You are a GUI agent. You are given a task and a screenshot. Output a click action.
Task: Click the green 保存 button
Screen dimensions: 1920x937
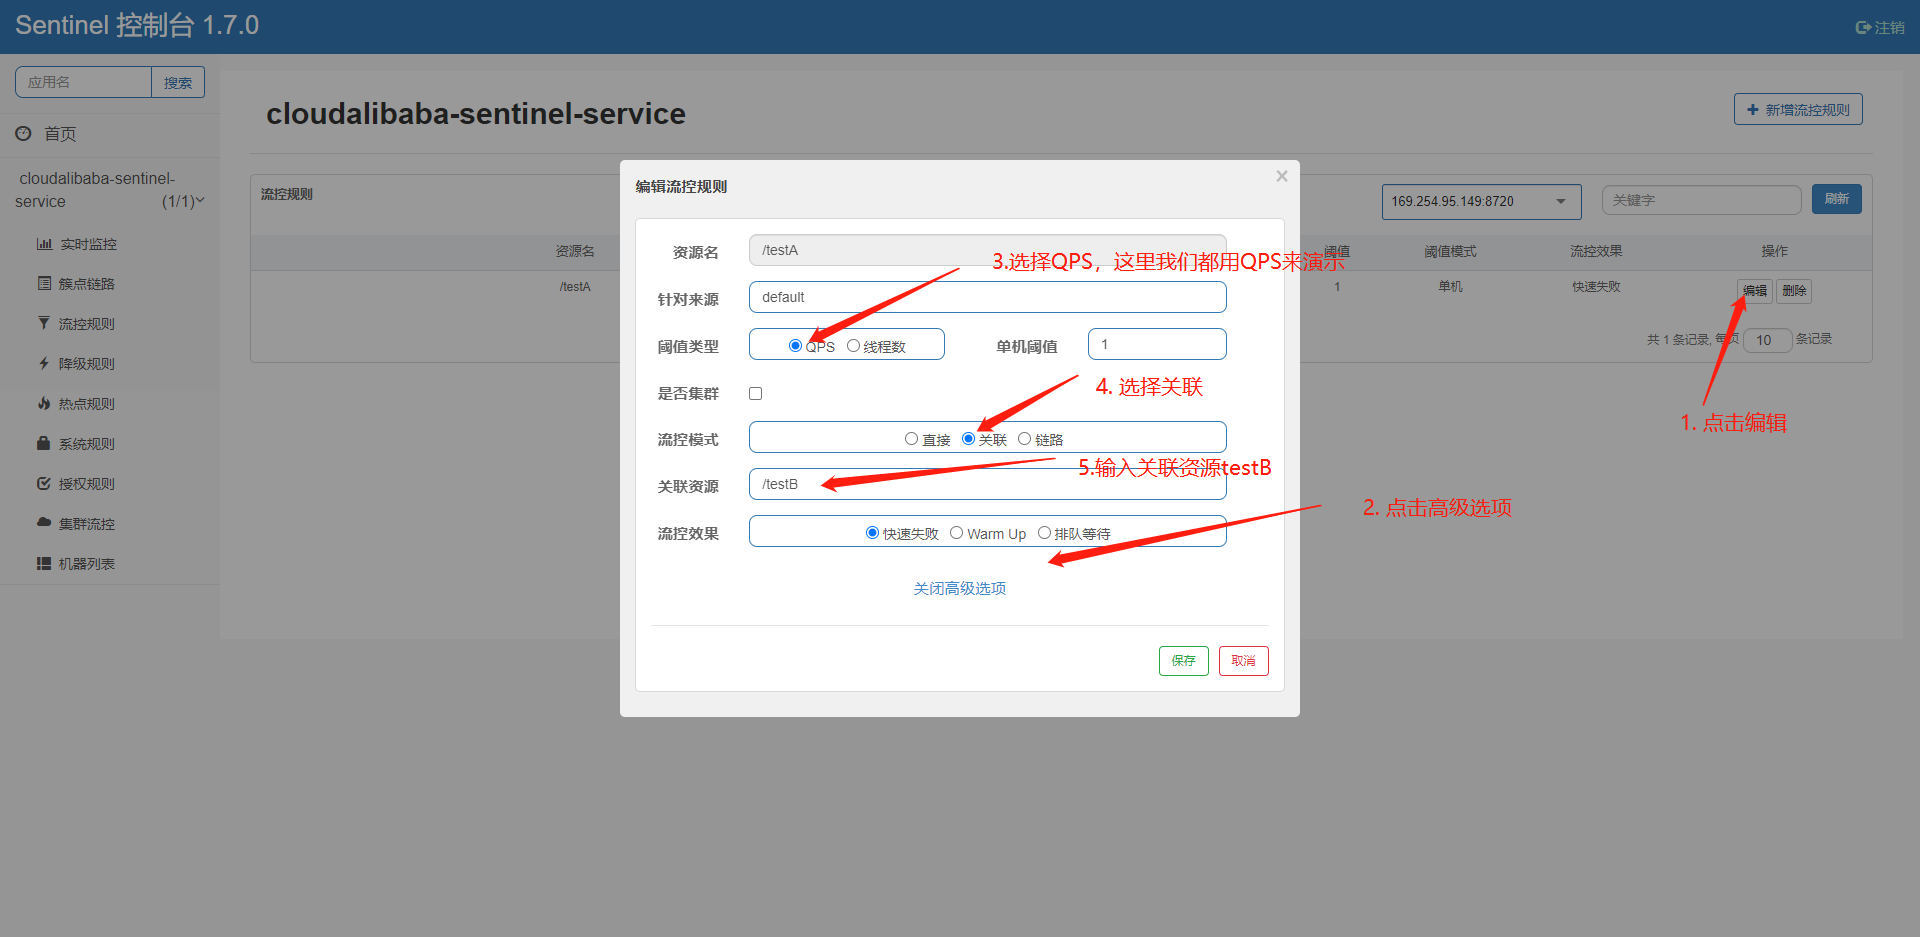coord(1183,661)
